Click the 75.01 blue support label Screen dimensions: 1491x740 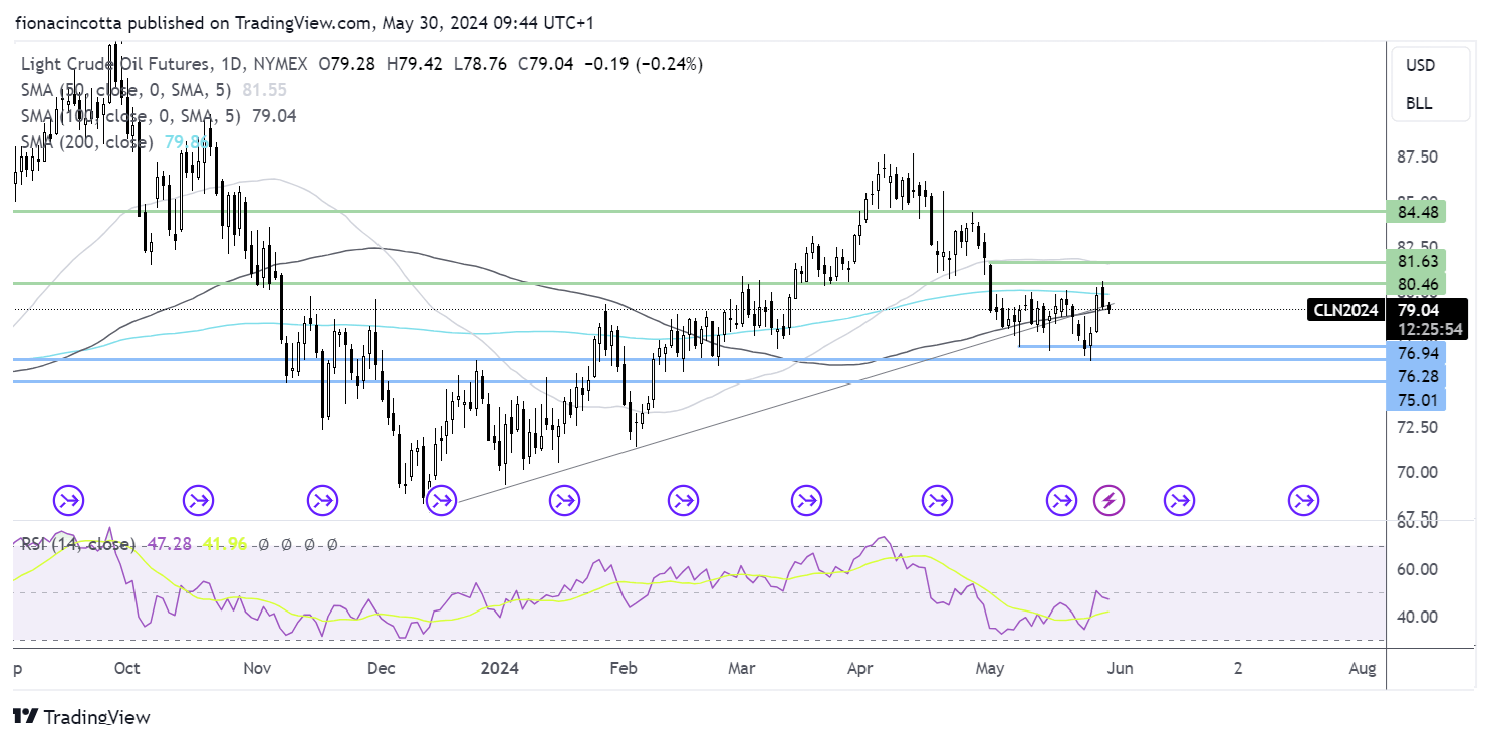1415,400
